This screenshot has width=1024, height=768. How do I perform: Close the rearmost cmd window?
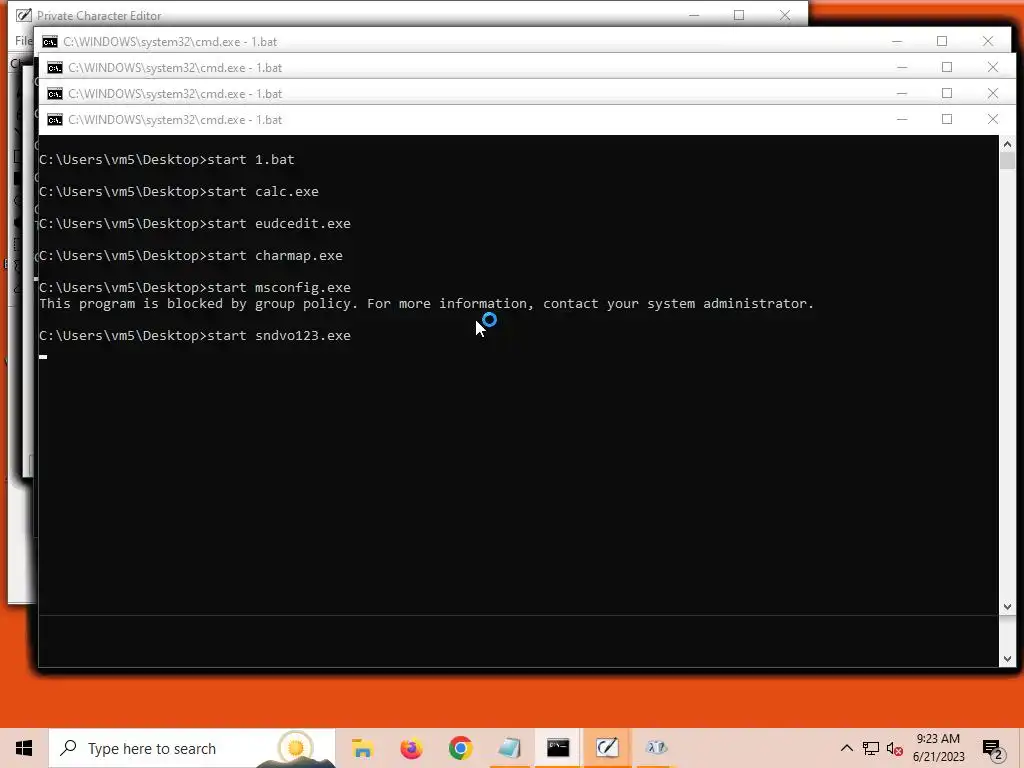click(987, 41)
